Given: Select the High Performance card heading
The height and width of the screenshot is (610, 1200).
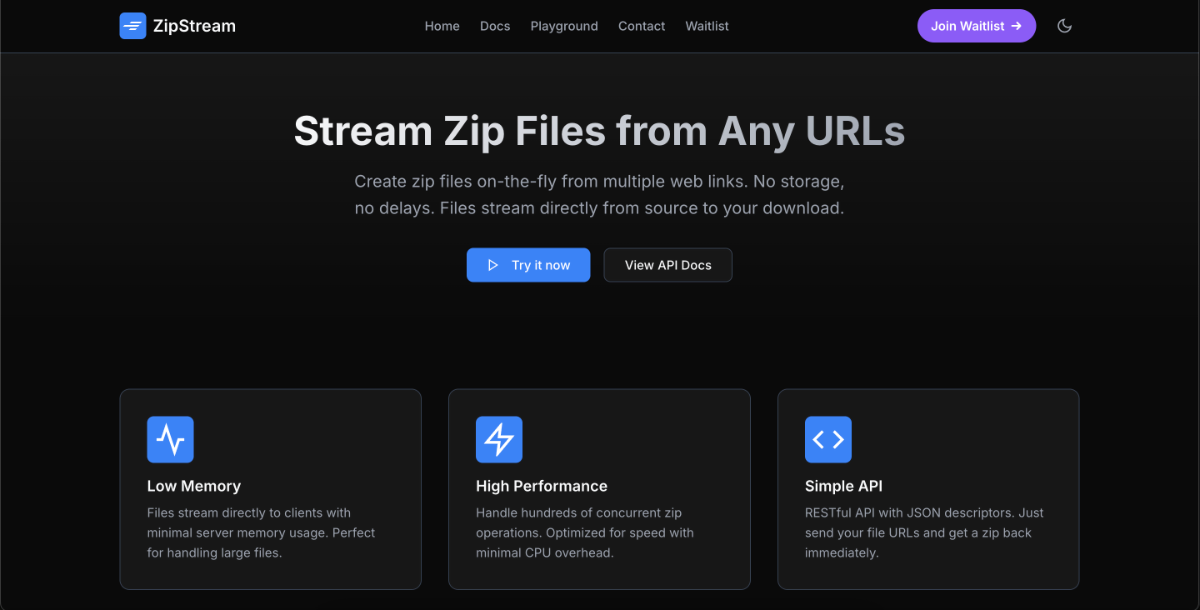Looking at the screenshot, I should click(x=541, y=486).
